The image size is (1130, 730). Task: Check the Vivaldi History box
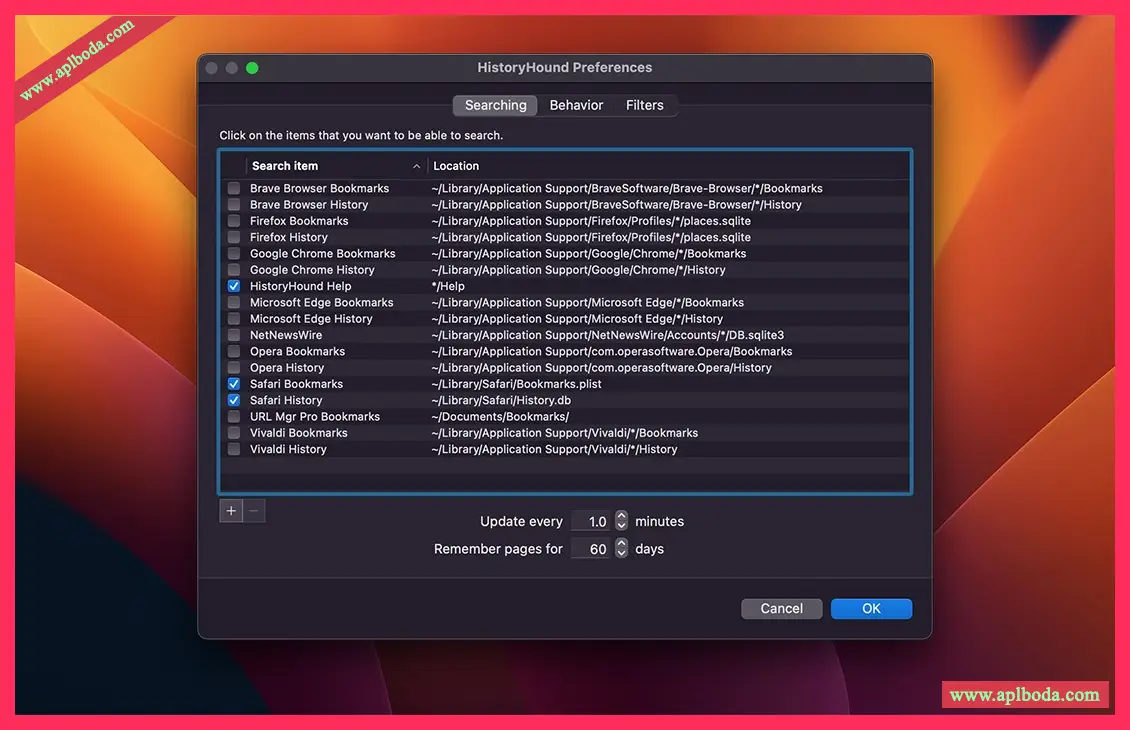[x=233, y=449]
